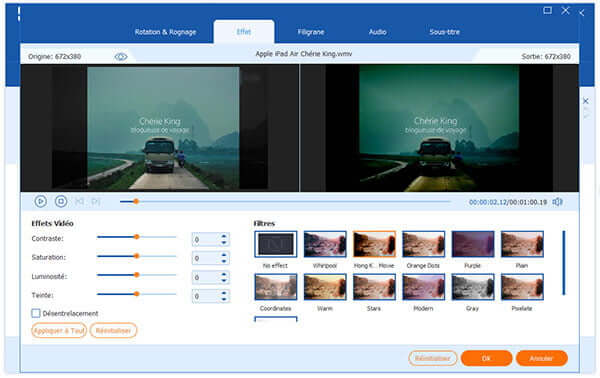Open the Rotation & Rognage tab
600x378 pixels.
pyautogui.click(x=165, y=32)
